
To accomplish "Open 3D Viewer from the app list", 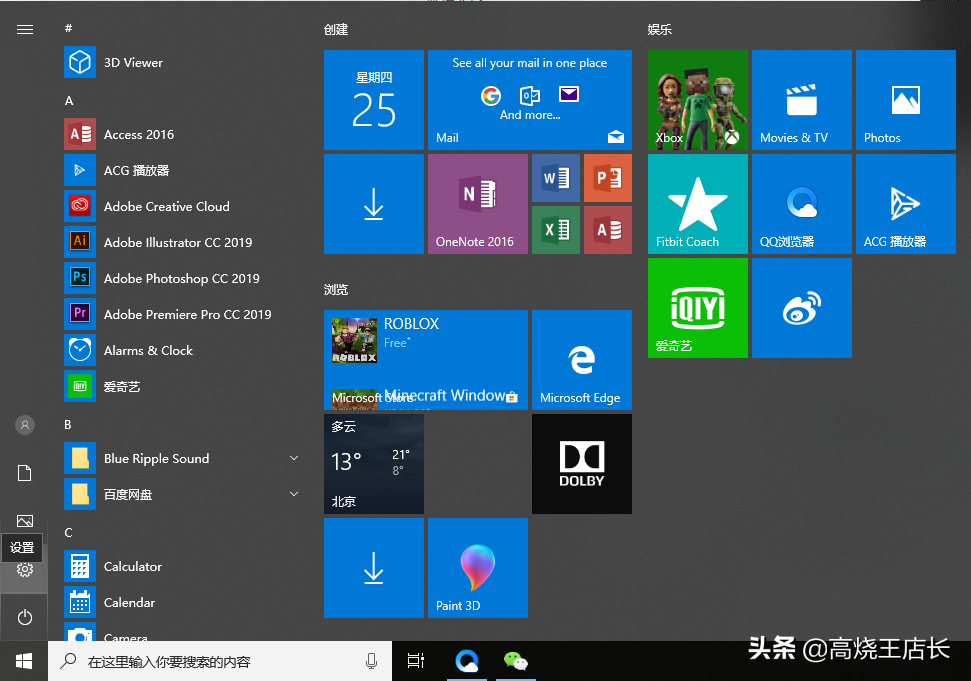I will (x=180, y=63).
